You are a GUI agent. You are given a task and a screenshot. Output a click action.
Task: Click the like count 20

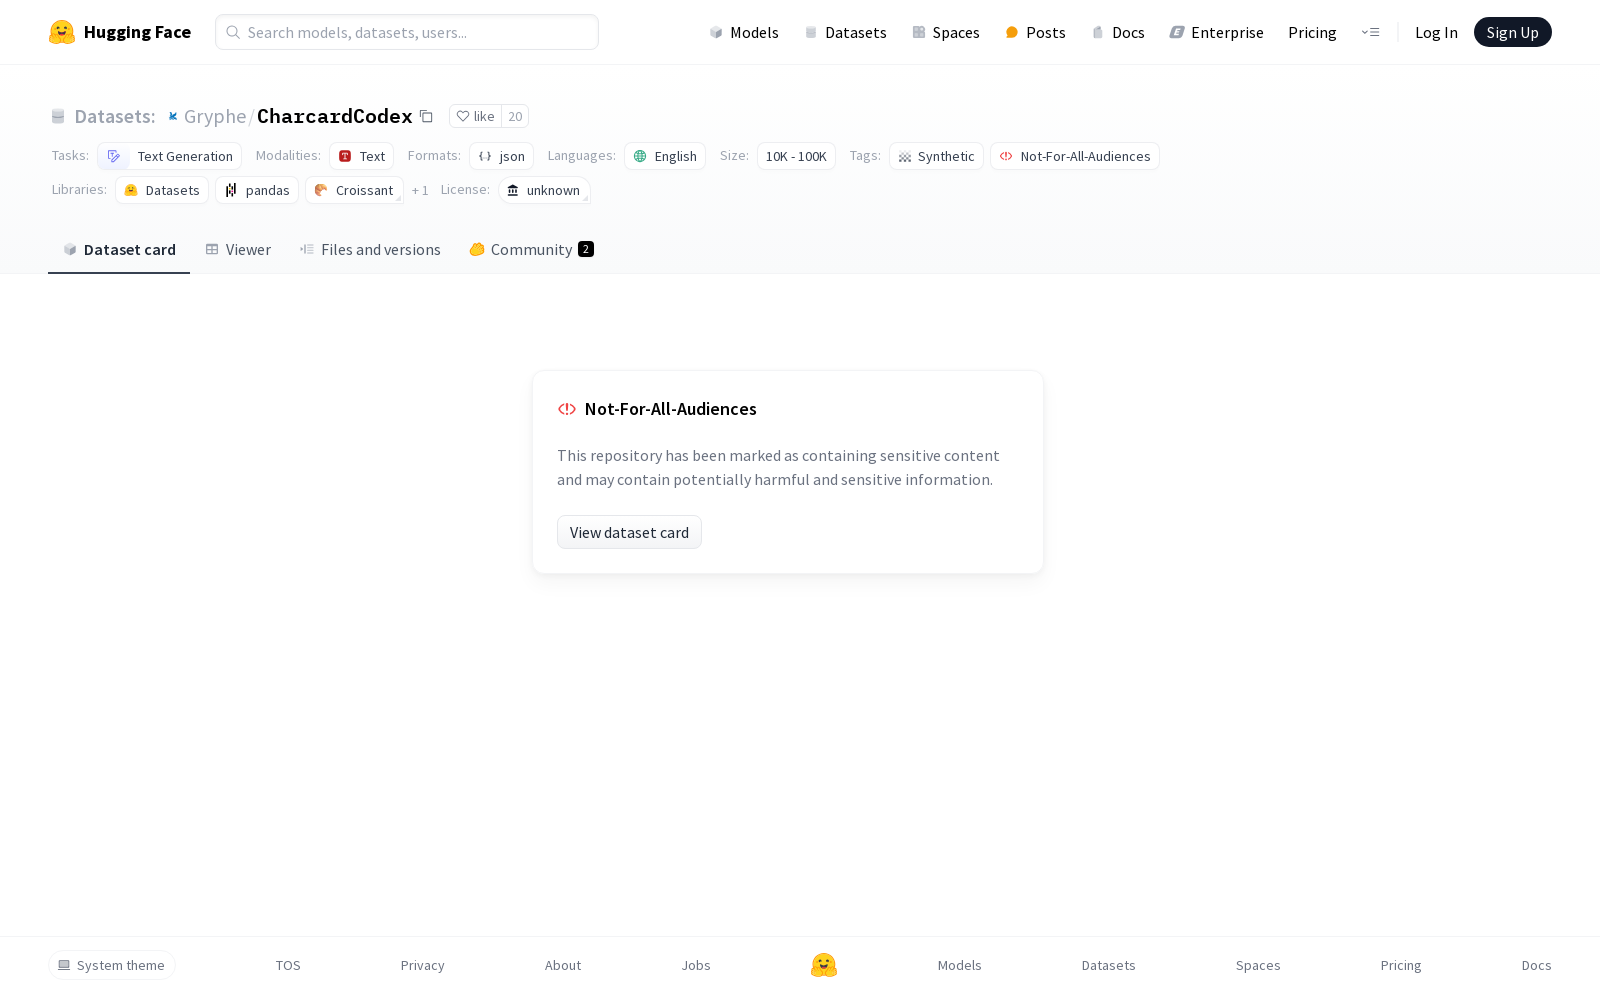[515, 116]
